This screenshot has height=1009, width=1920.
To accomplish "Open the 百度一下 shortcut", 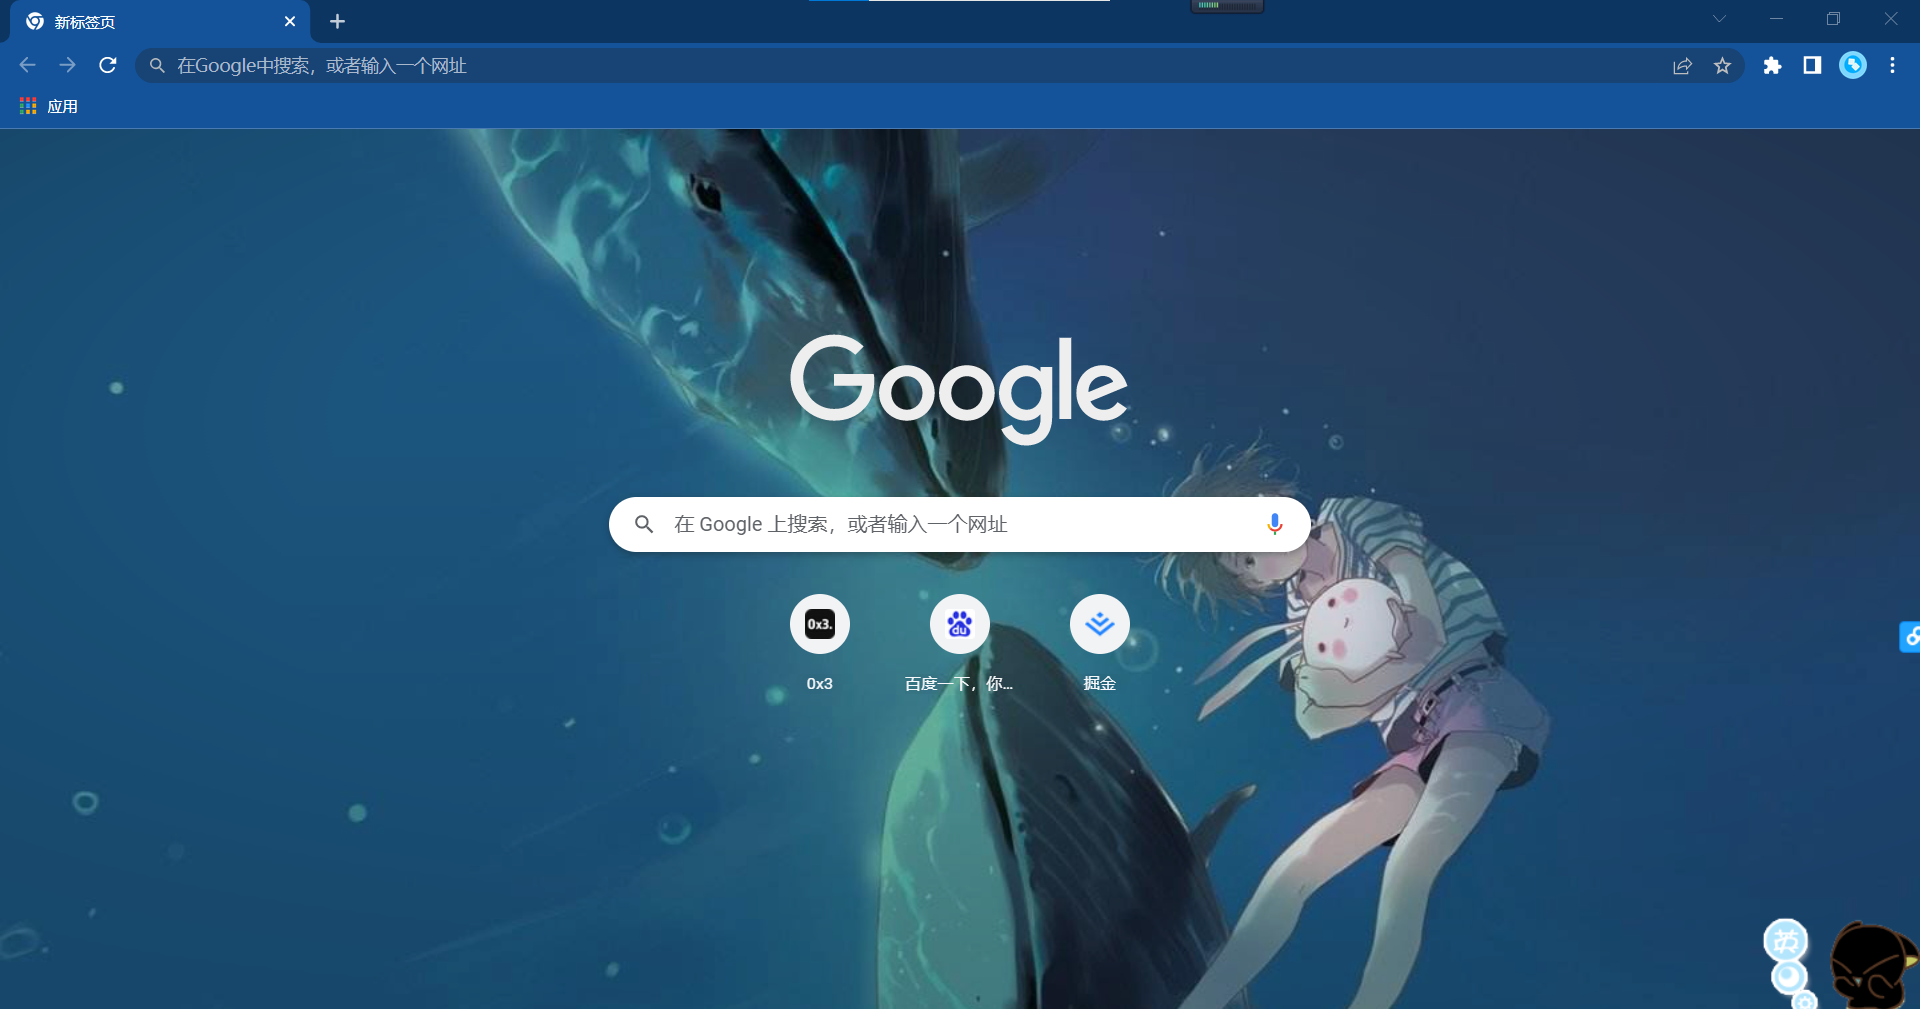I will coord(960,642).
